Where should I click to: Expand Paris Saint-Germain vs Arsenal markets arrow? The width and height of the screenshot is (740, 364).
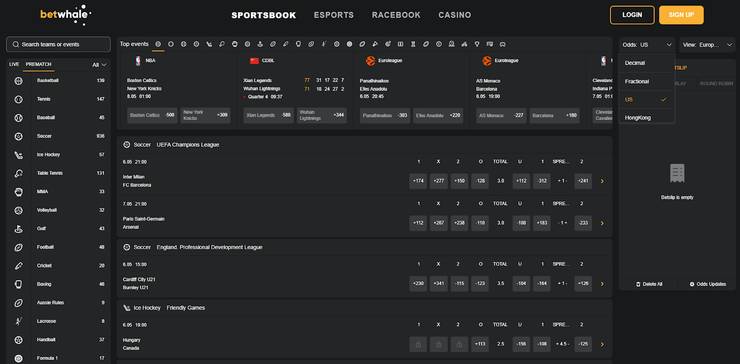point(602,223)
